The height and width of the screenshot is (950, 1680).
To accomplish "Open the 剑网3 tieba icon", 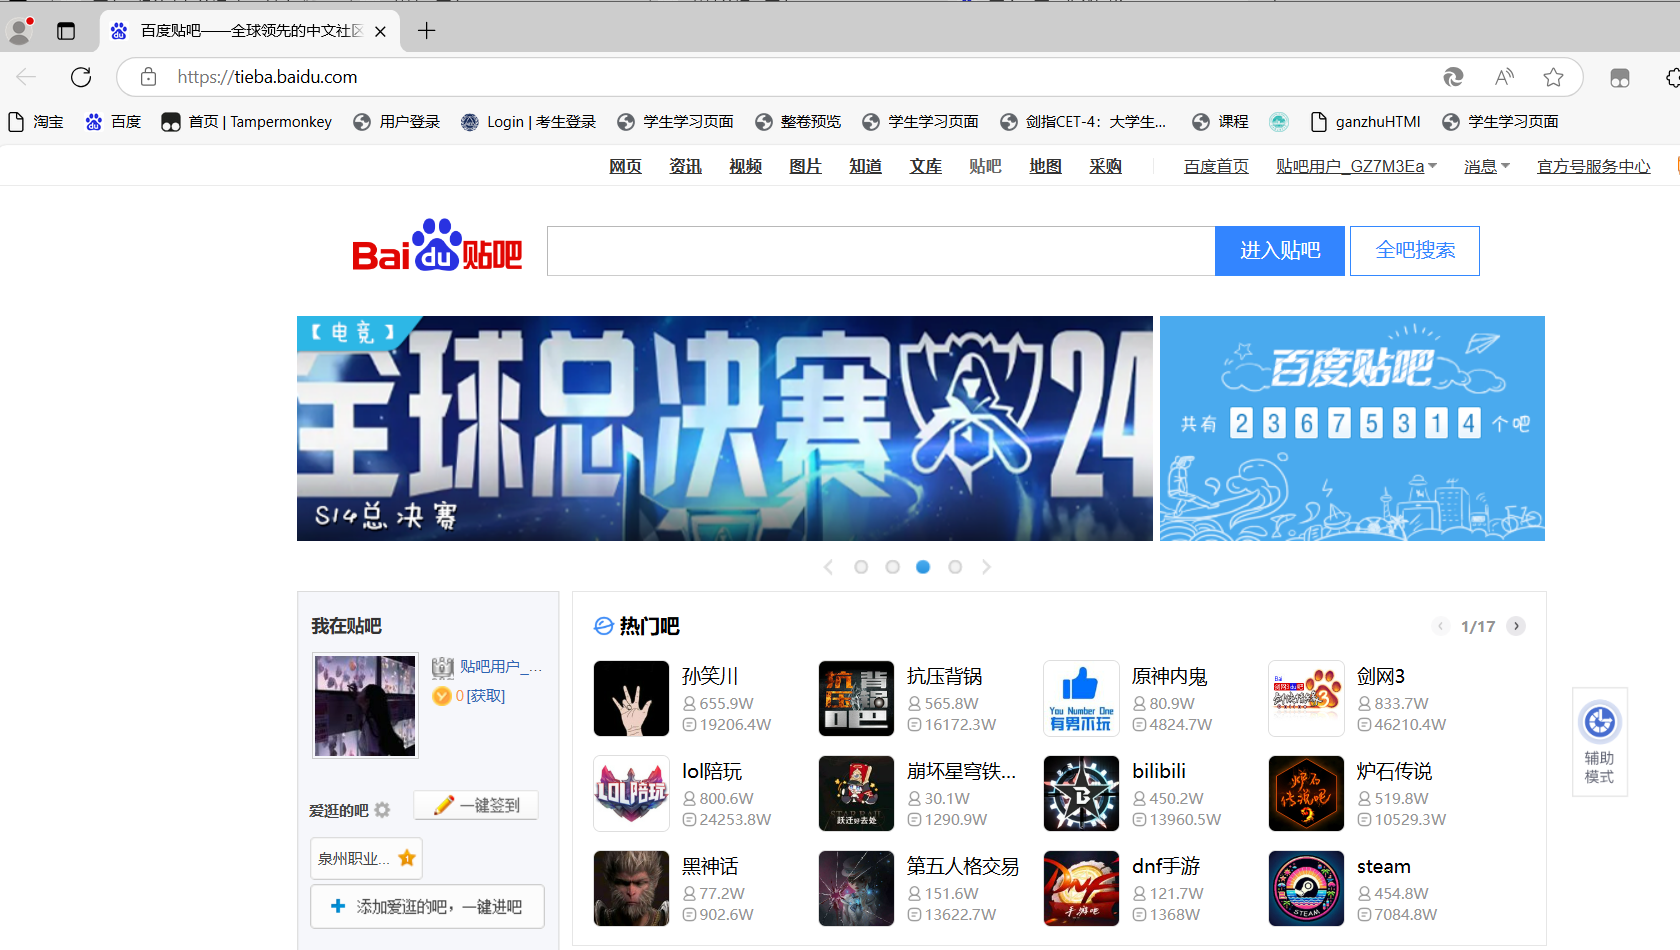I will pos(1306,698).
